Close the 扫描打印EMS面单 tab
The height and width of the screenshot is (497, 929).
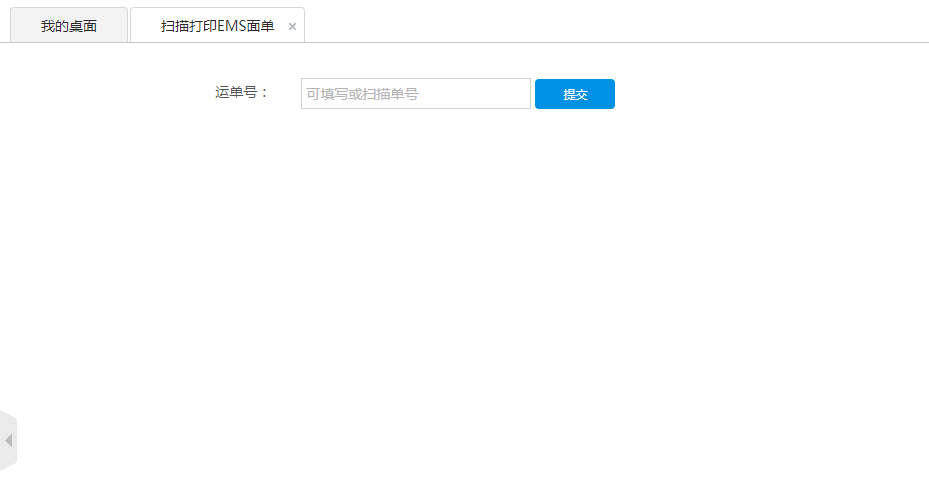point(292,27)
